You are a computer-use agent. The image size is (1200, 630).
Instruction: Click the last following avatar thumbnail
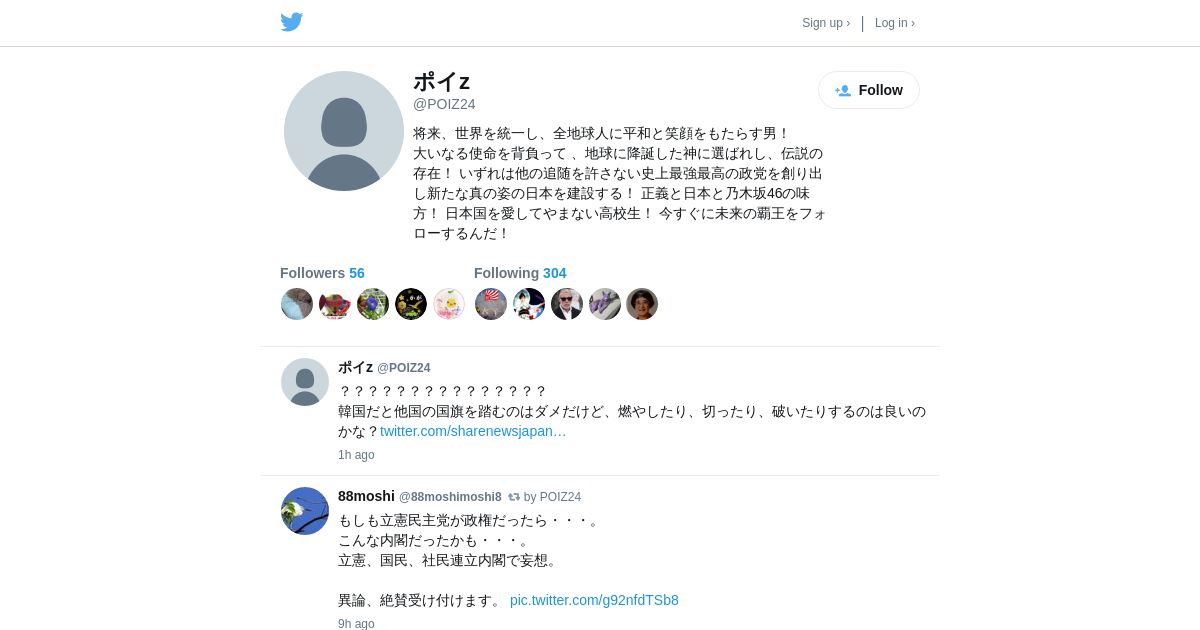click(x=642, y=304)
